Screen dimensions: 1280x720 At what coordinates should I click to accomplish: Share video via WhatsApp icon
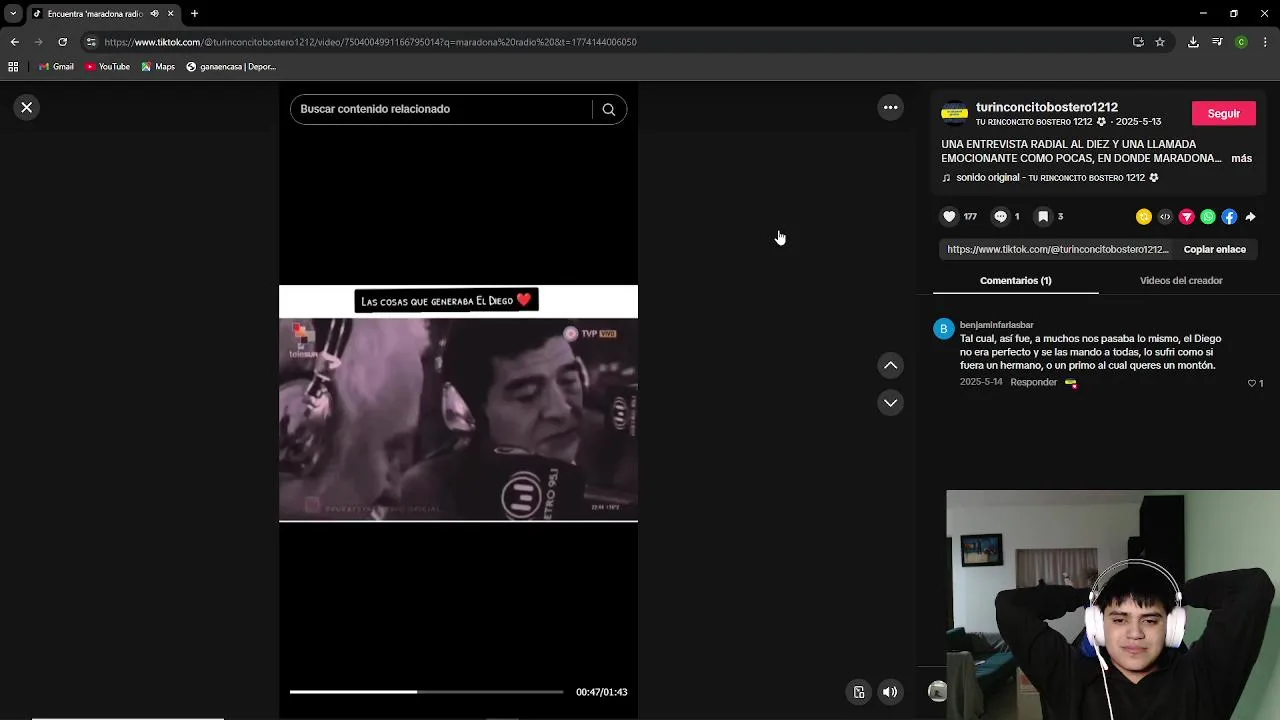coord(1208,217)
